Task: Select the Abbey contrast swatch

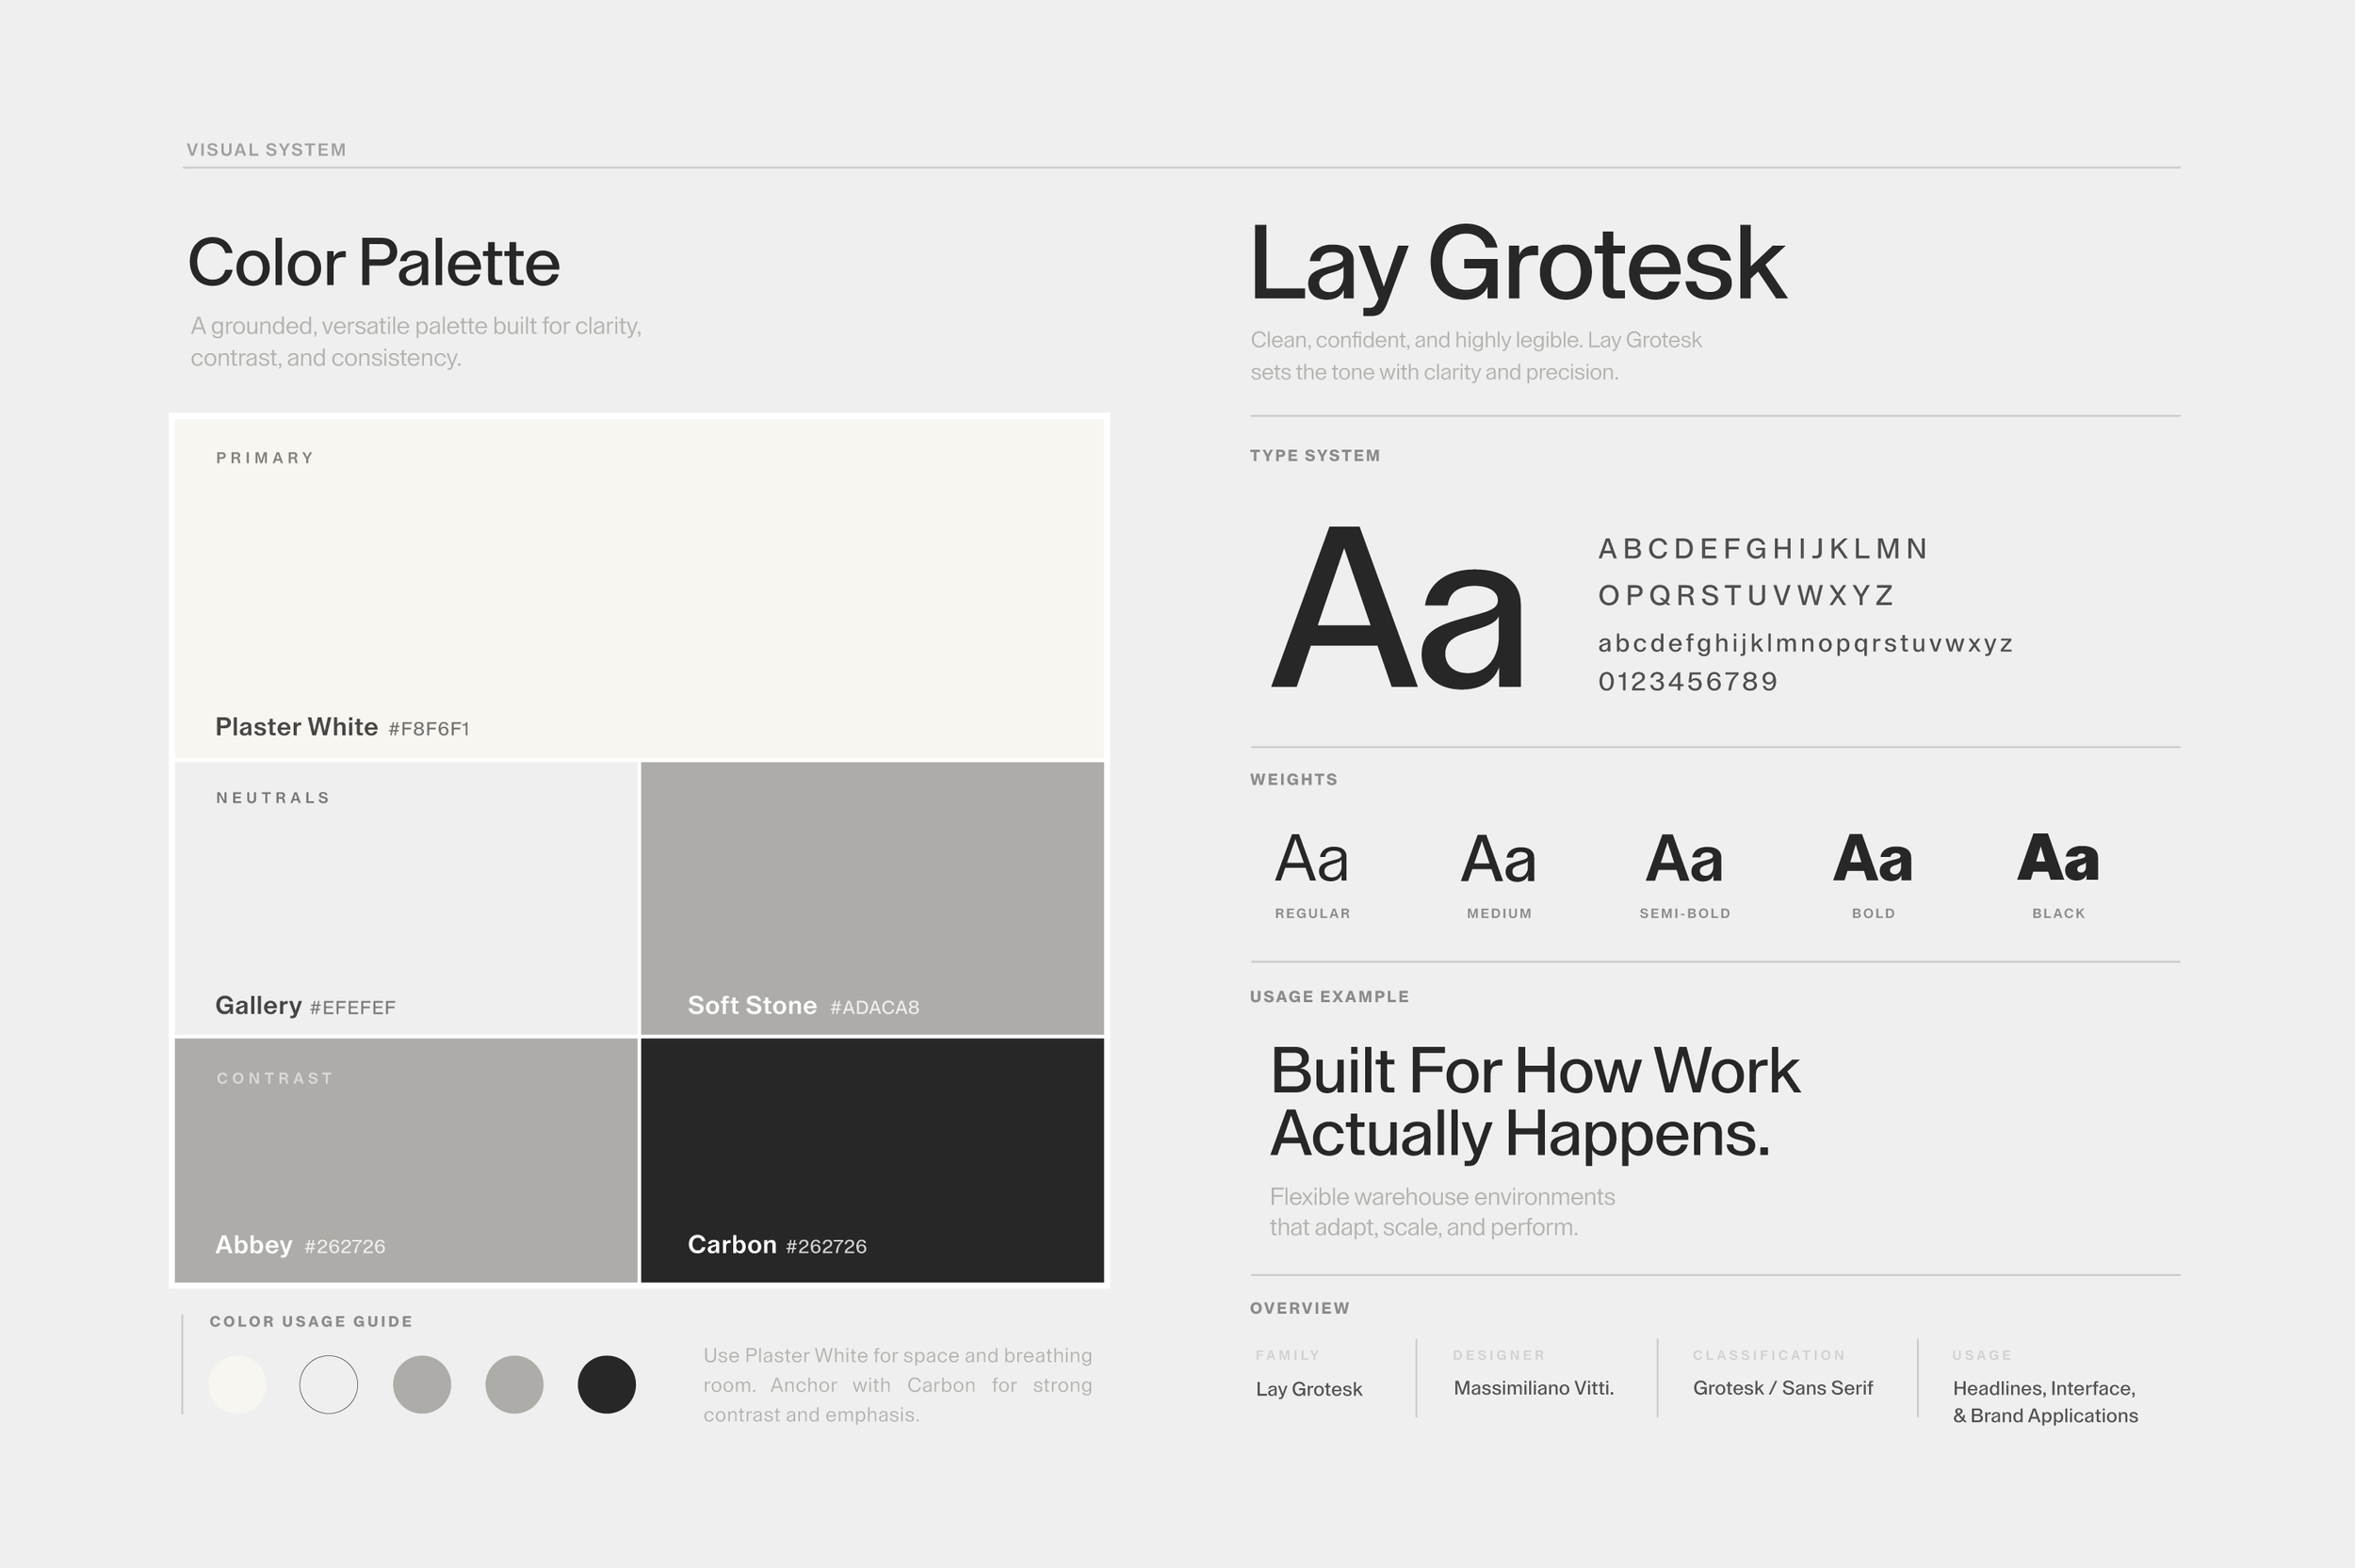Action: tap(406, 1159)
